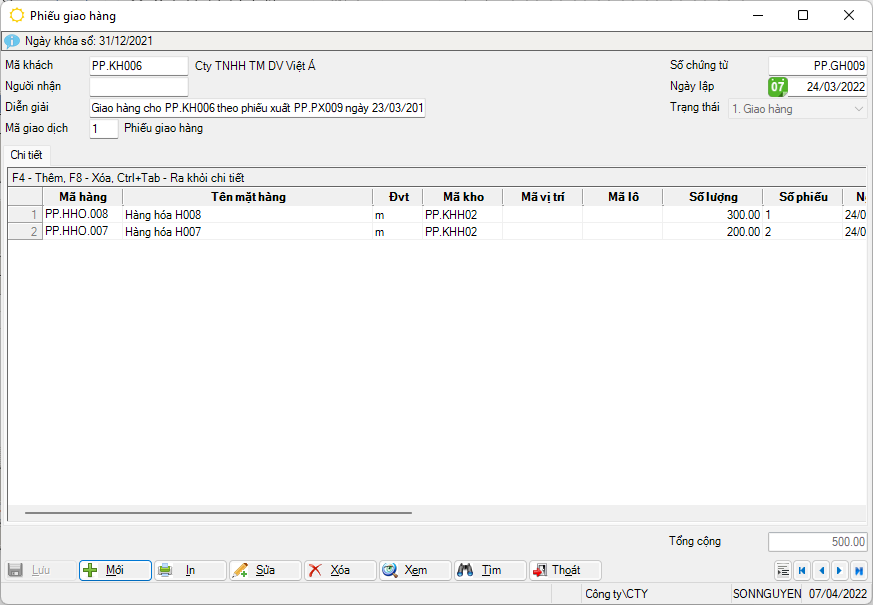Go to the next record
The height and width of the screenshot is (605, 873).
click(x=839, y=570)
